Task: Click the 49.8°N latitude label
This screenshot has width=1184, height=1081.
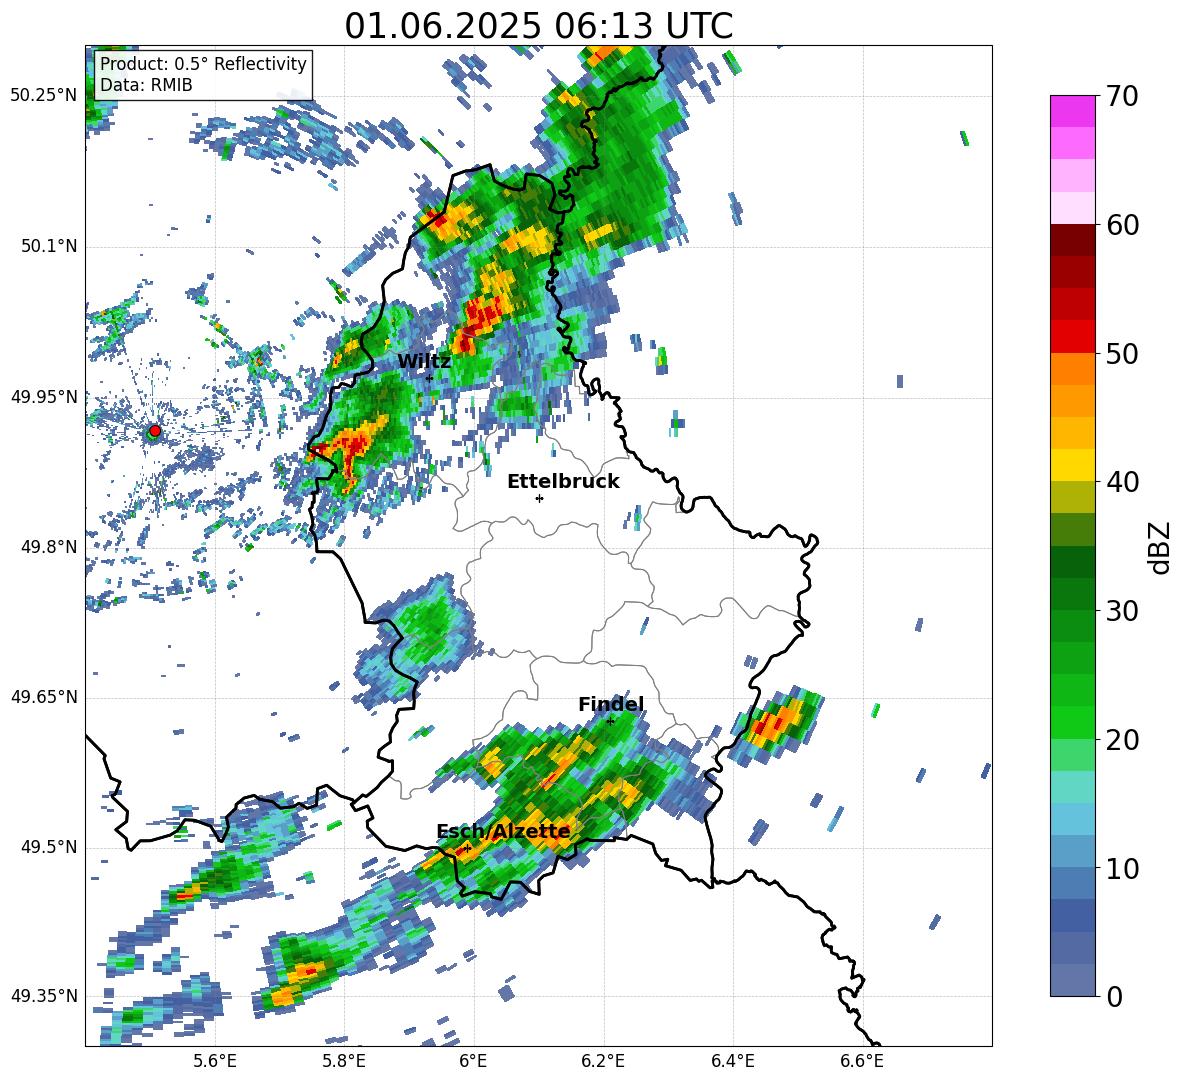Action: [x=48, y=547]
